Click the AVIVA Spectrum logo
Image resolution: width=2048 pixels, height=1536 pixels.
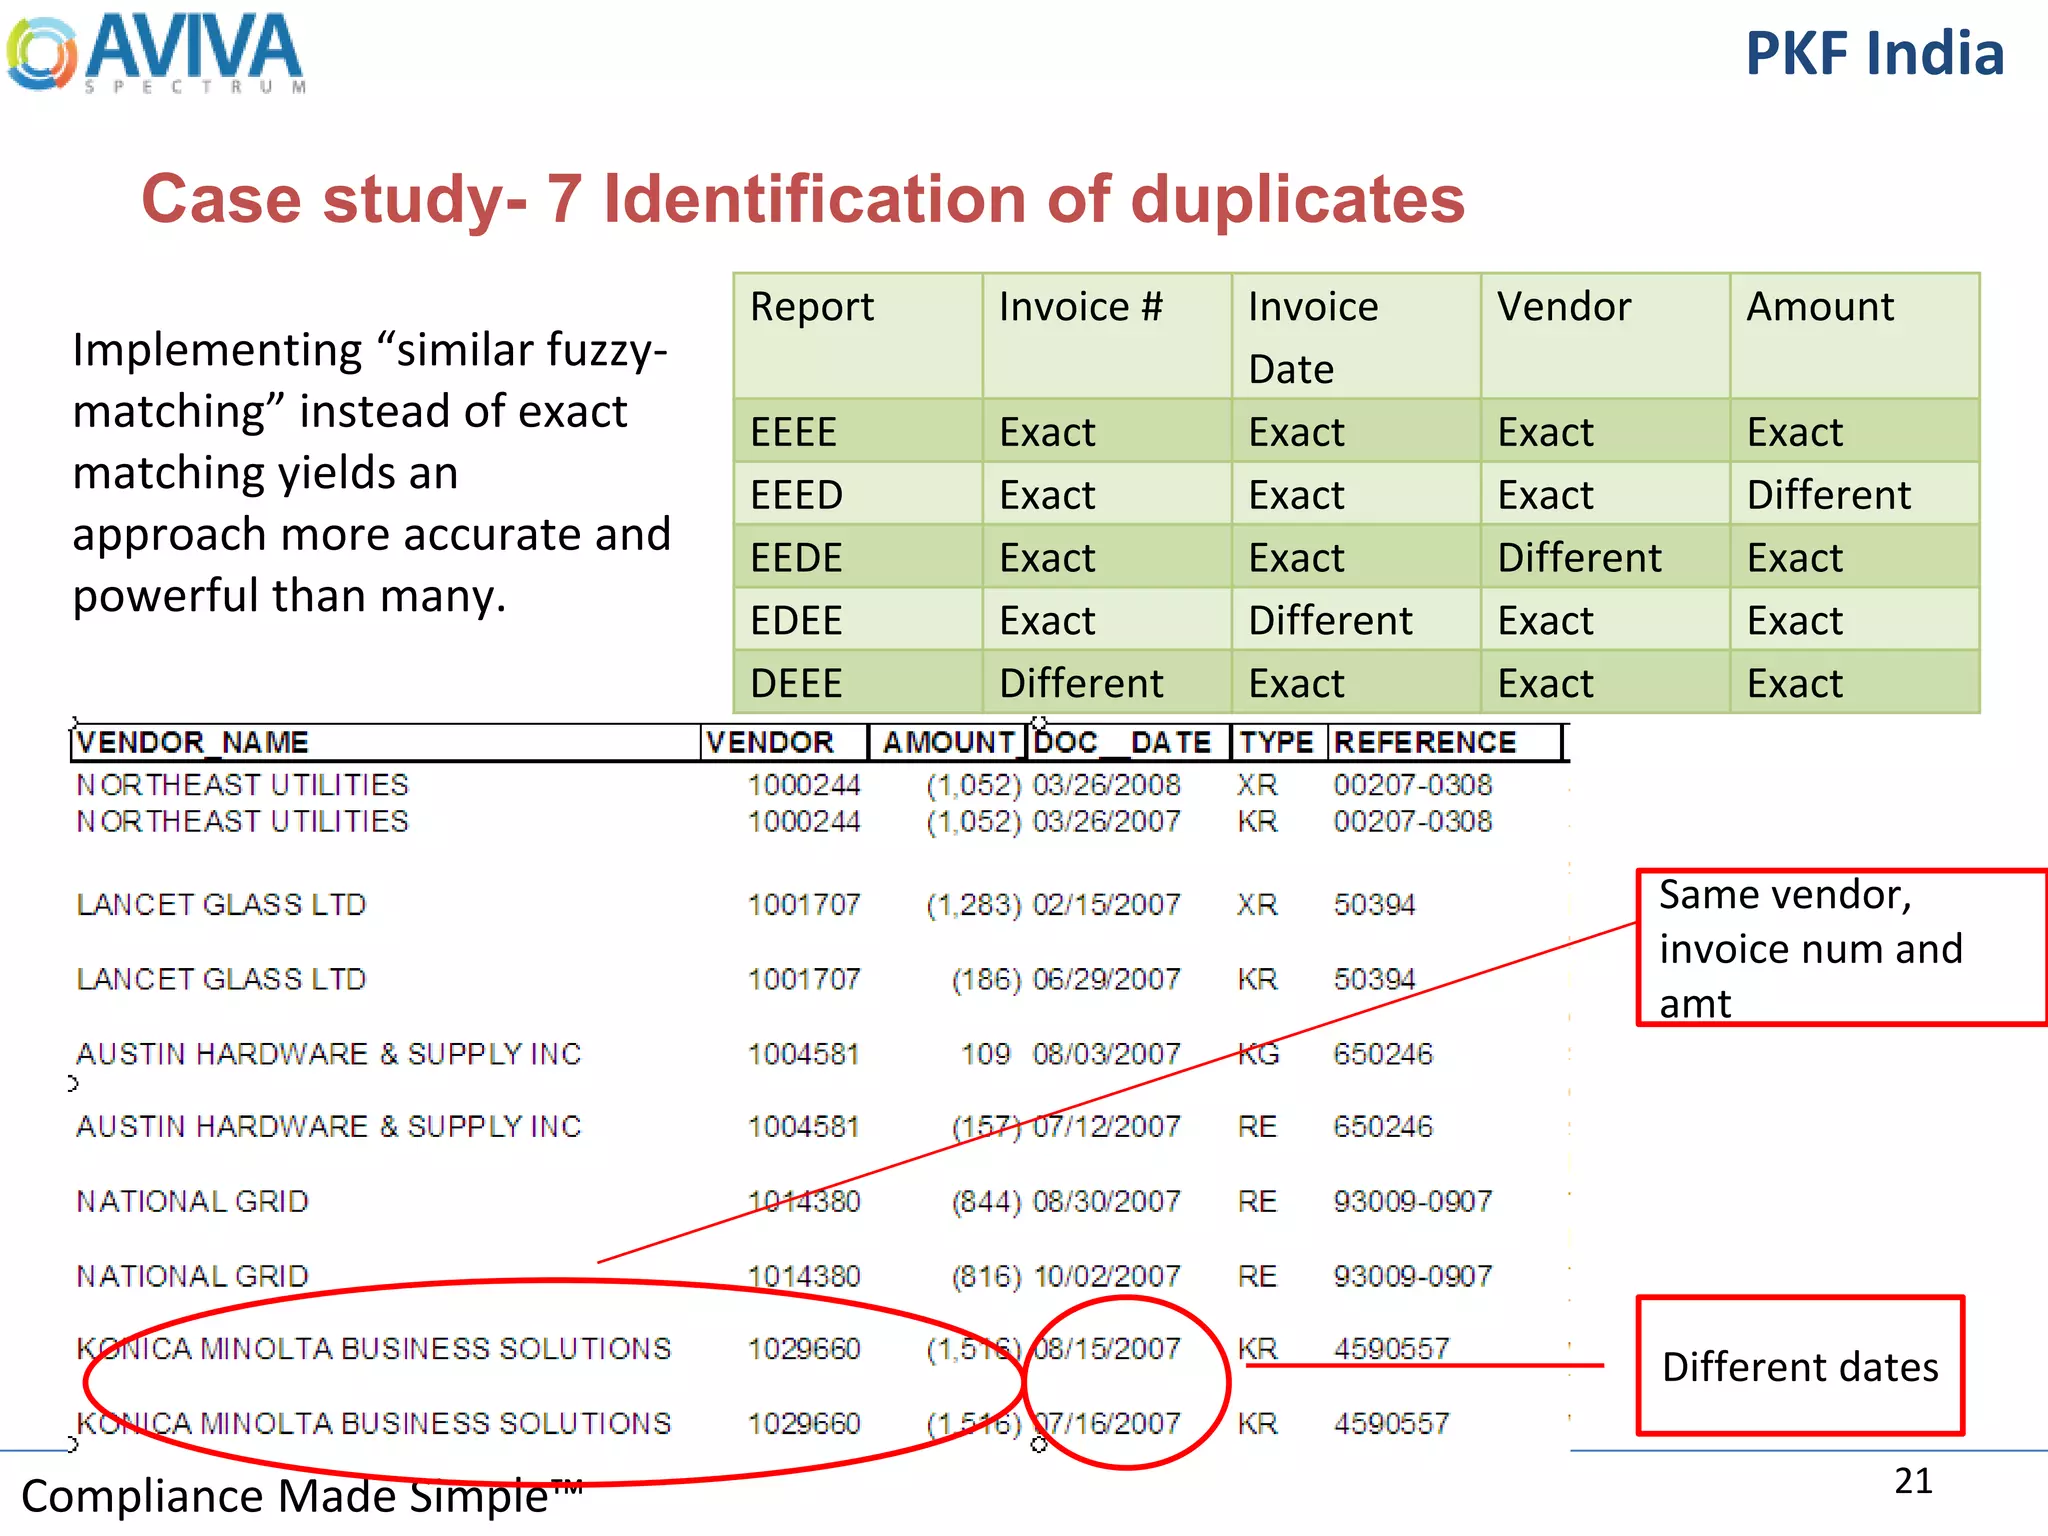[156, 54]
